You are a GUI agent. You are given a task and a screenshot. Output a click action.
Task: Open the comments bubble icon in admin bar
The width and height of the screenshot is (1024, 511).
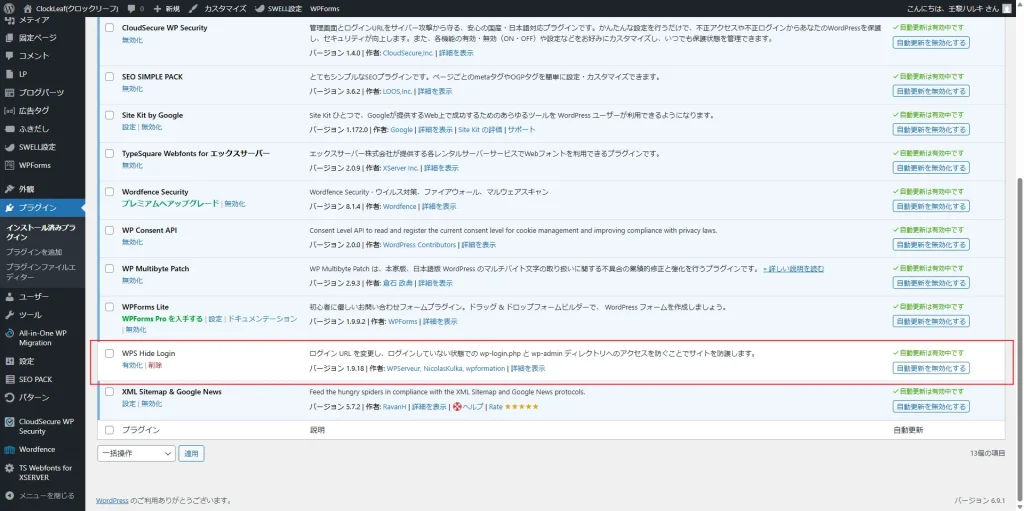click(131, 7)
